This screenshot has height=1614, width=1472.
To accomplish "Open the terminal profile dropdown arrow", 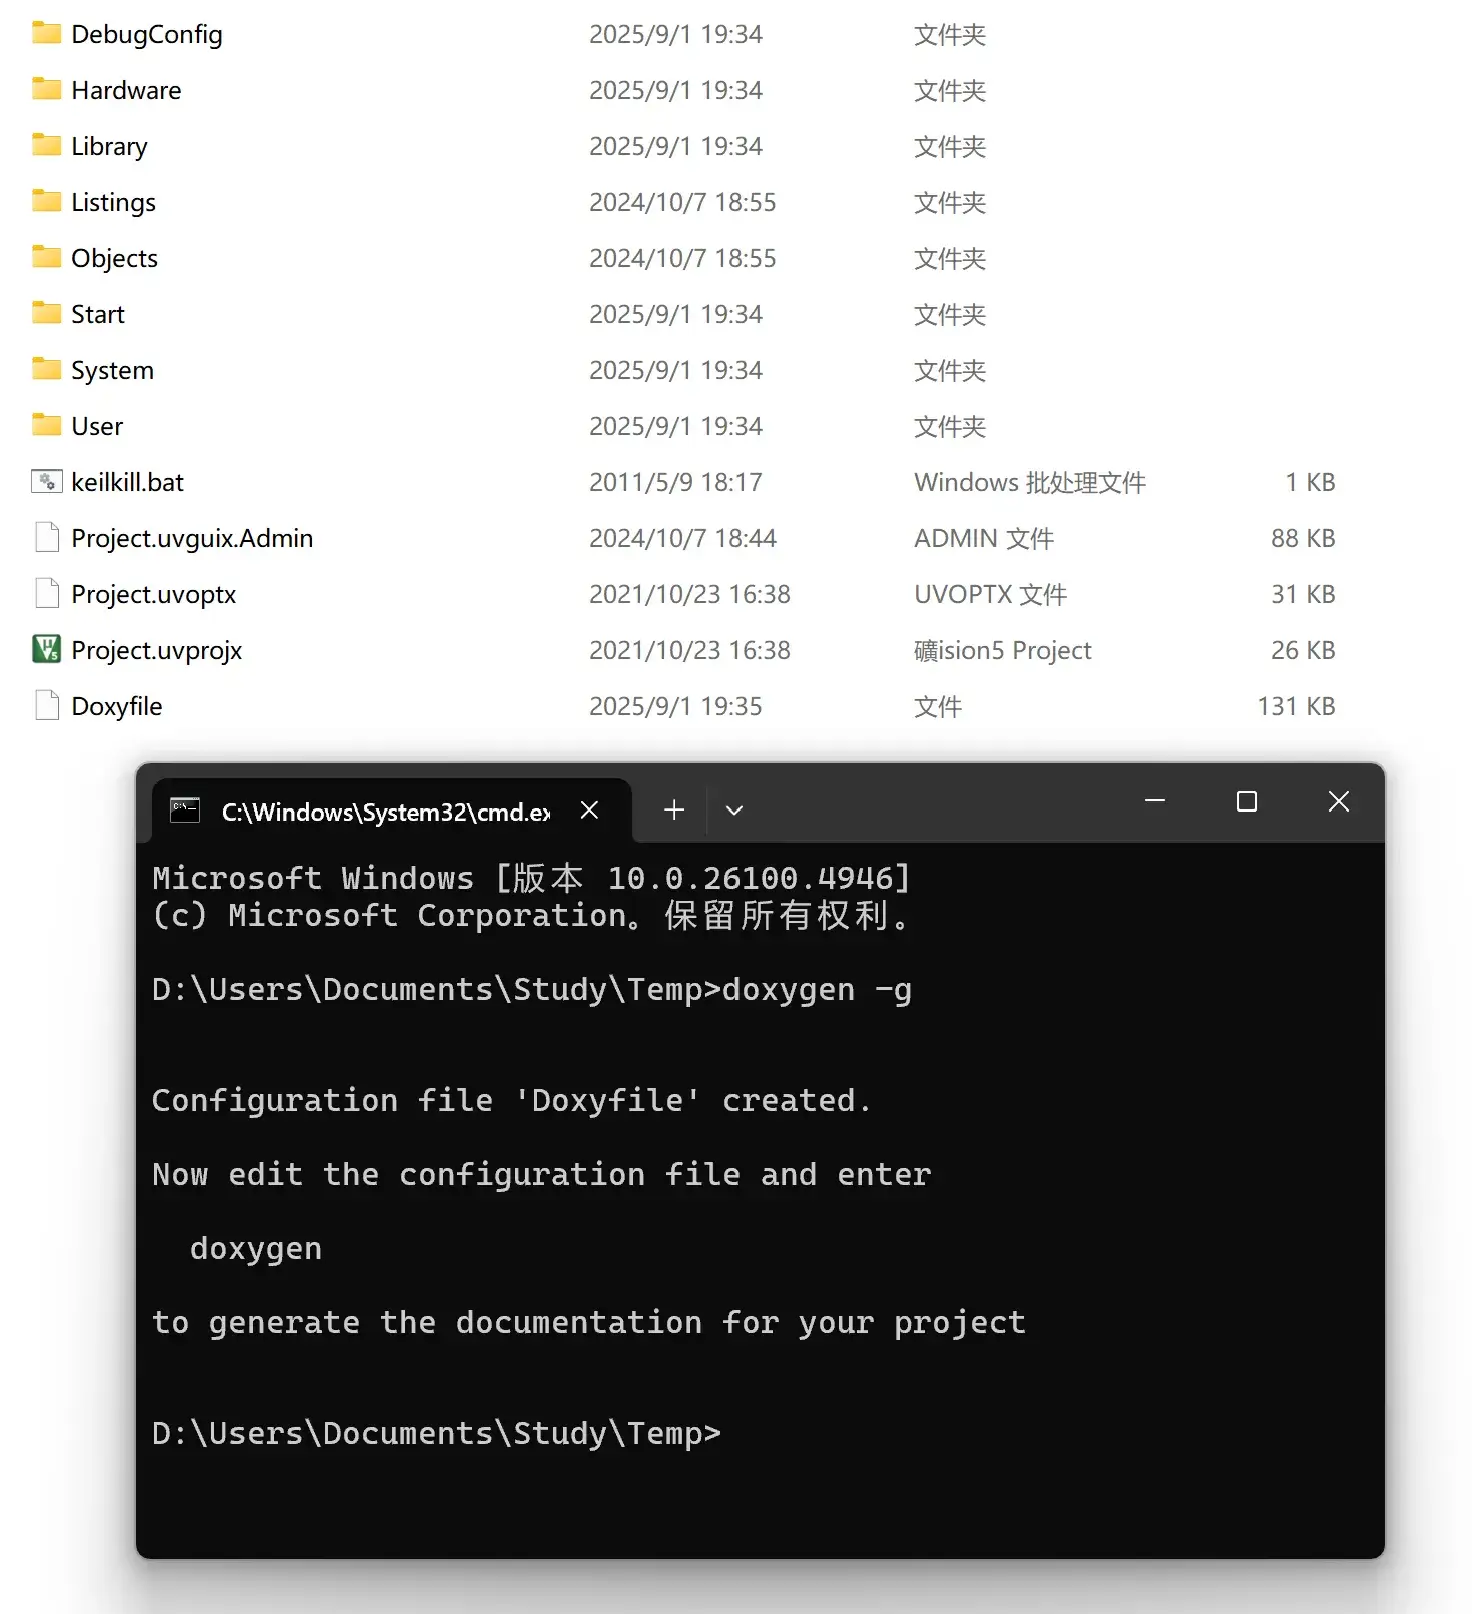I will (x=734, y=810).
